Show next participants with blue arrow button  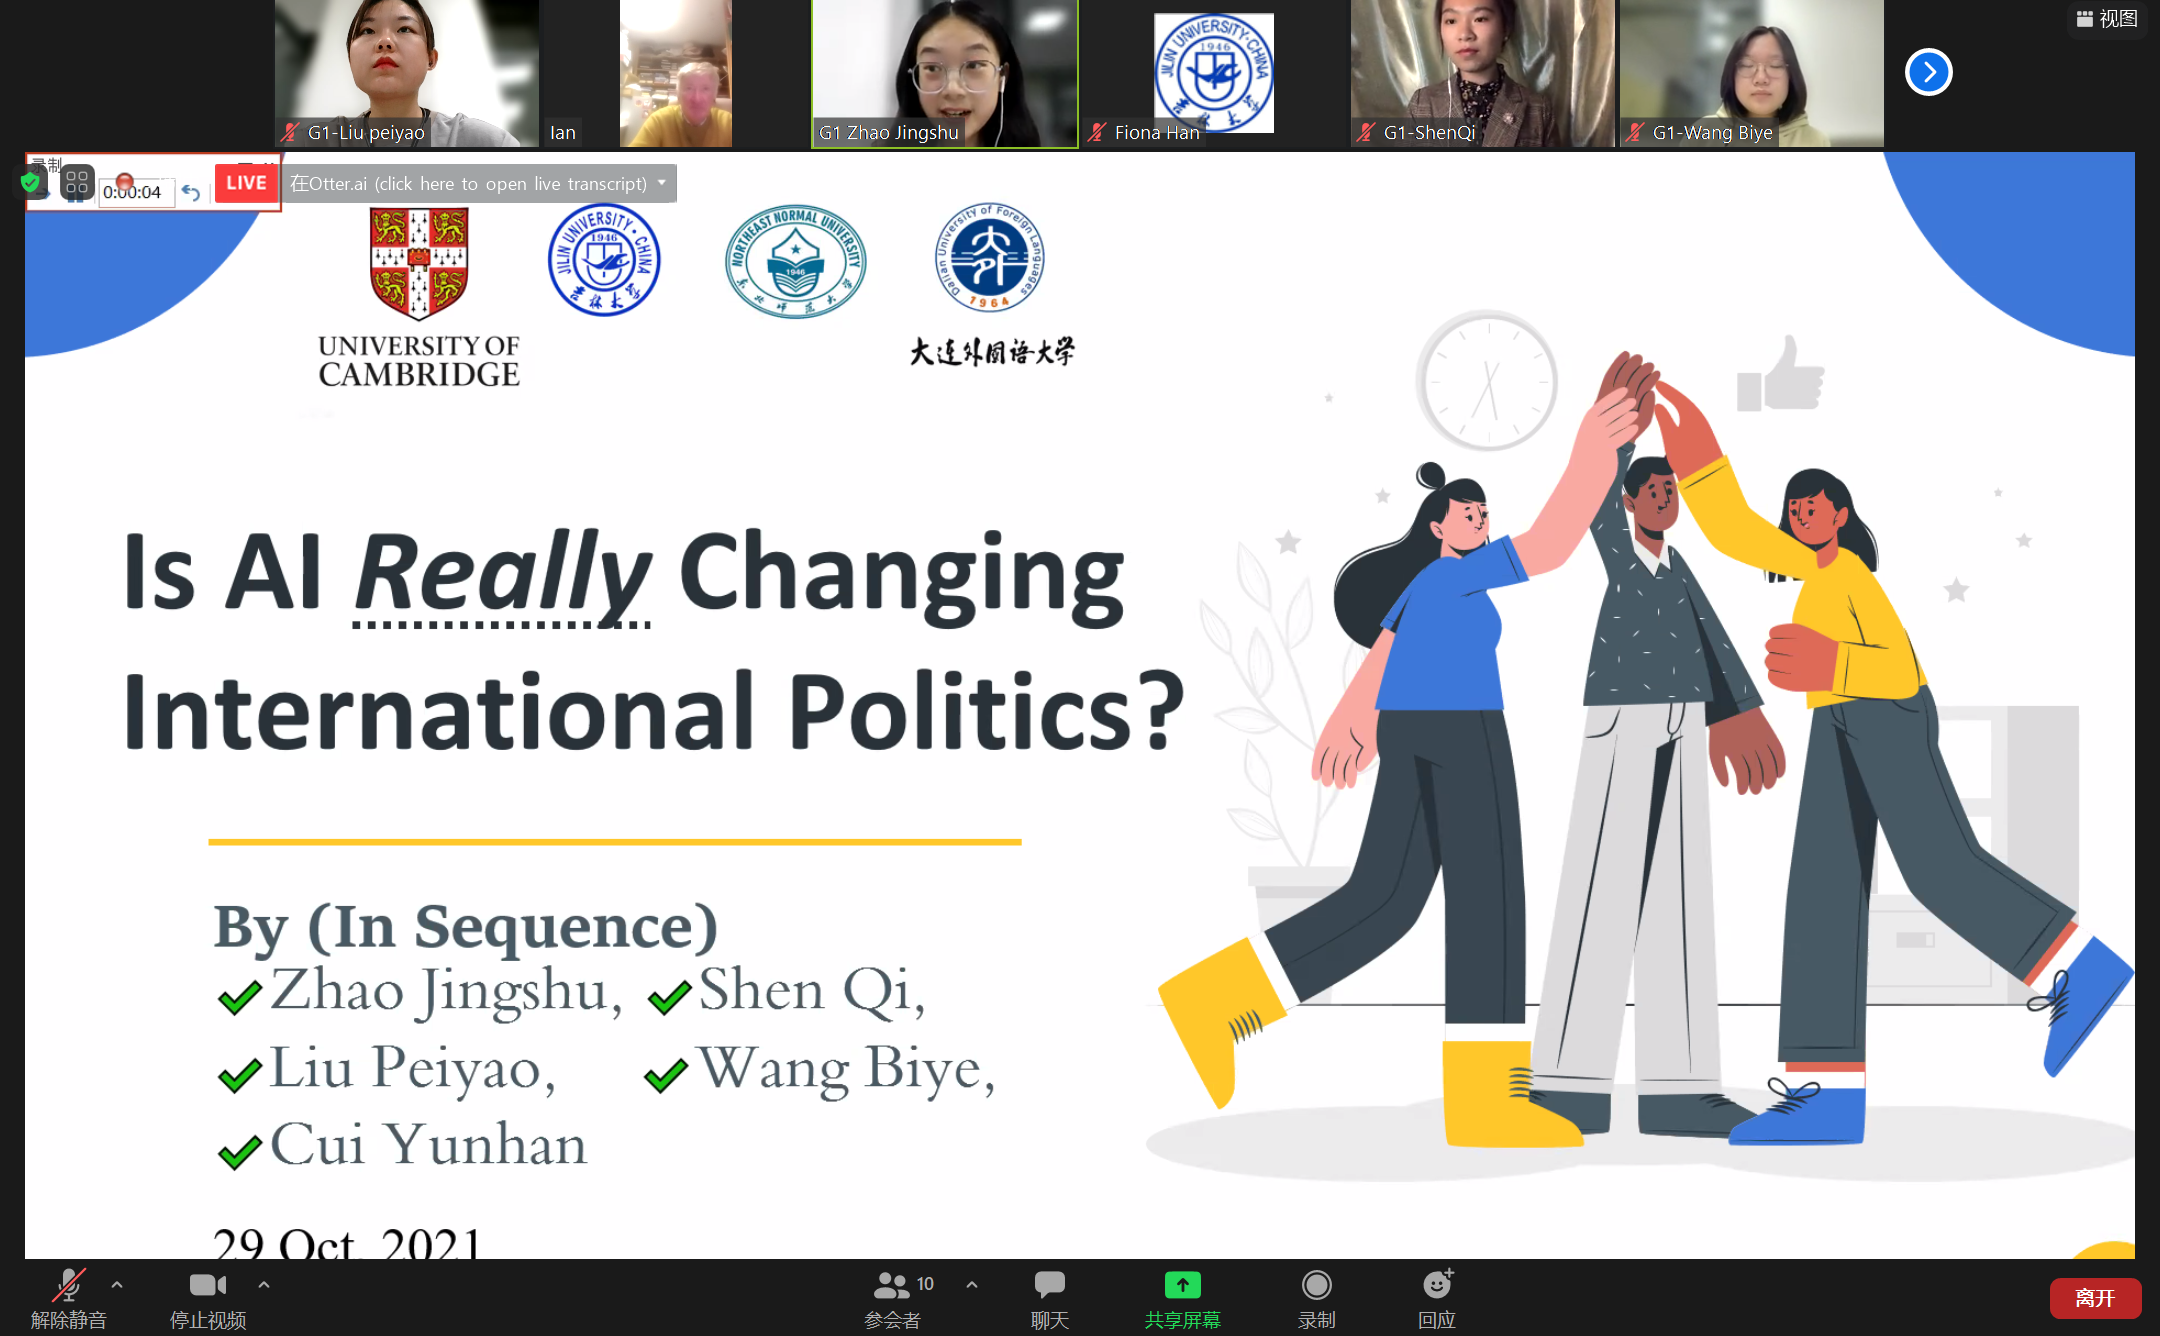(x=1928, y=72)
